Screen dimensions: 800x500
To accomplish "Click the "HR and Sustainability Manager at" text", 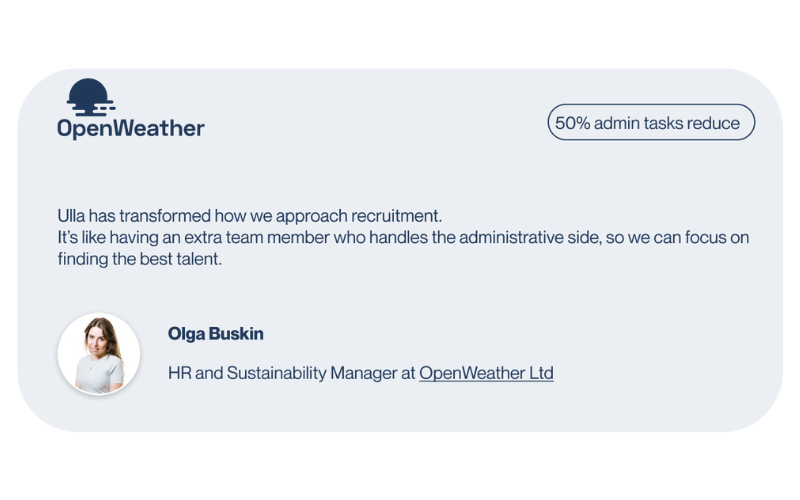I will coord(292,373).
